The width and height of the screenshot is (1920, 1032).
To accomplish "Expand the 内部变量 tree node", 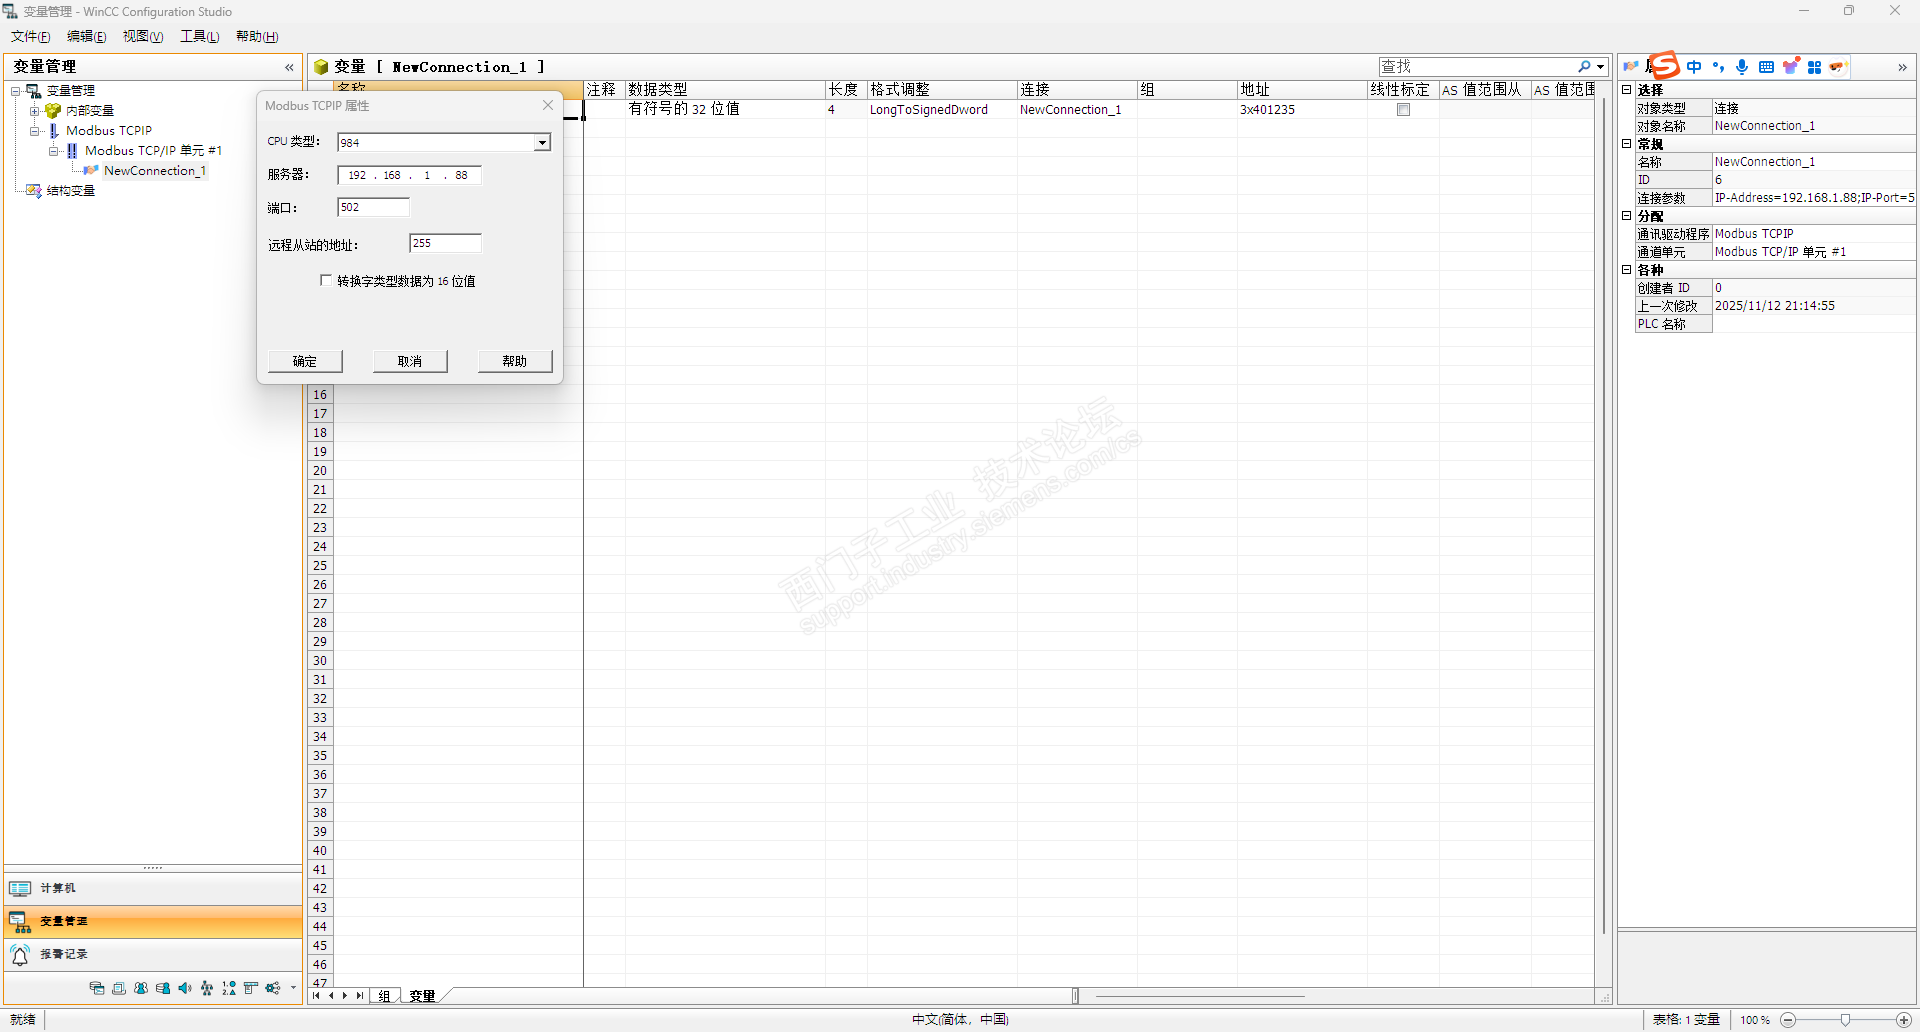I will [34, 111].
